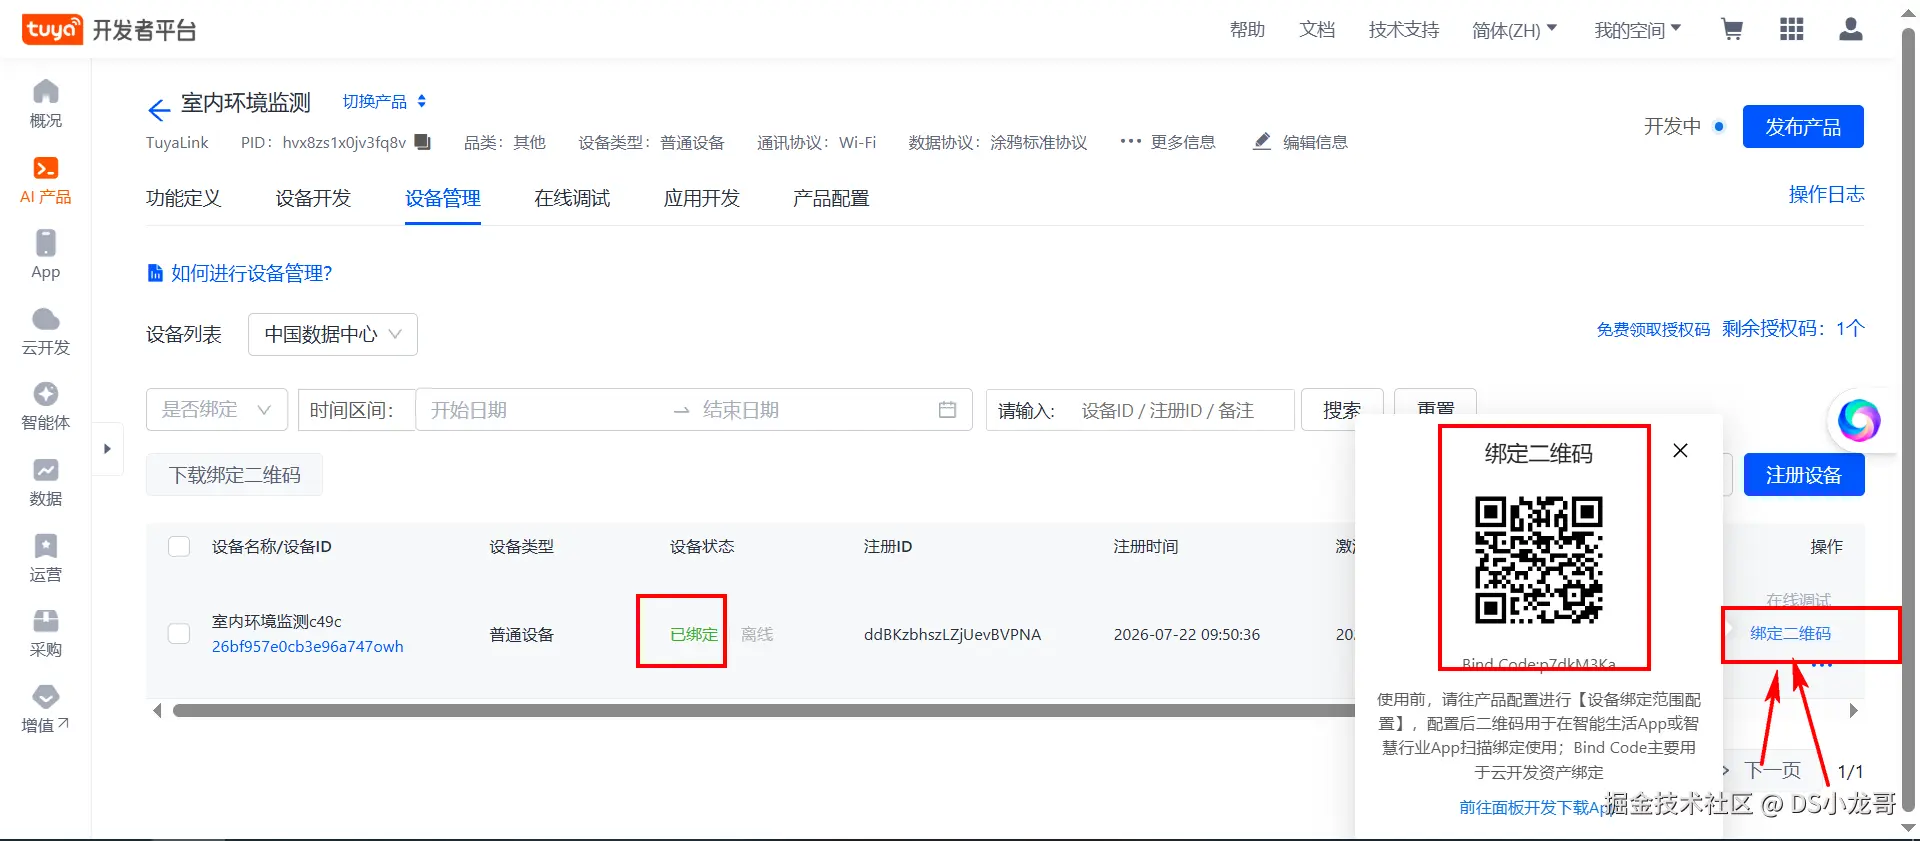
Task: Open 免费领取授权码 link
Action: click(x=1653, y=329)
